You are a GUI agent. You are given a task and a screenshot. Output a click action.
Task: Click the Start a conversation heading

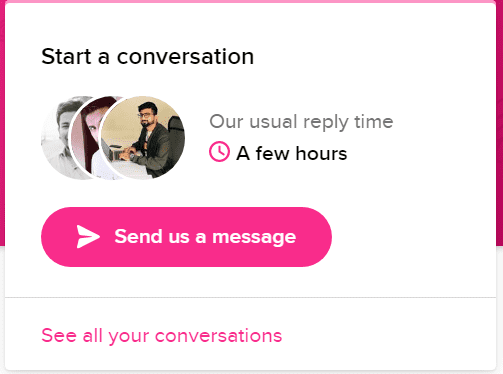(x=148, y=56)
